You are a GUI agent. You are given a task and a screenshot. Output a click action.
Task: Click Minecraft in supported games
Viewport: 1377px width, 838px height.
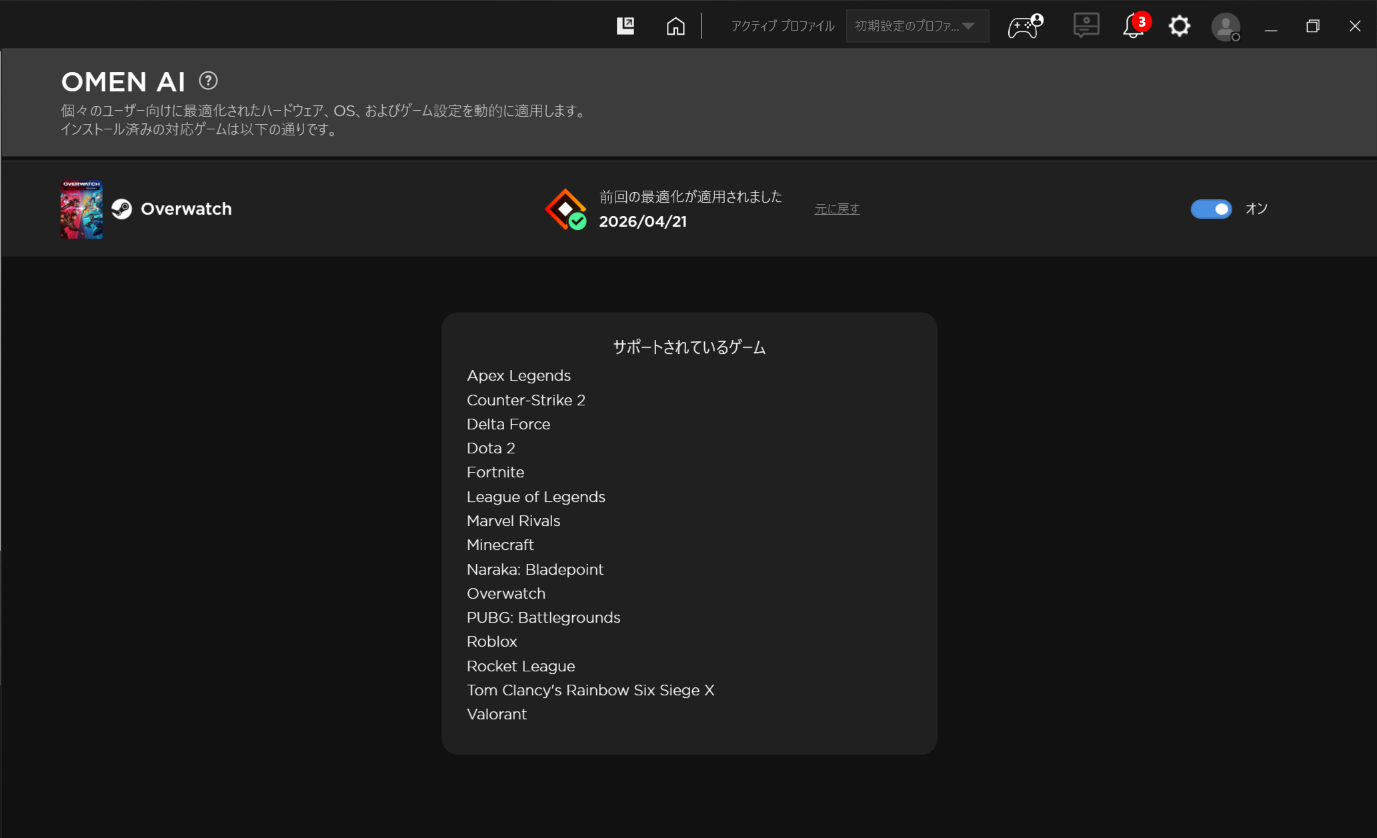pyautogui.click(x=501, y=545)
